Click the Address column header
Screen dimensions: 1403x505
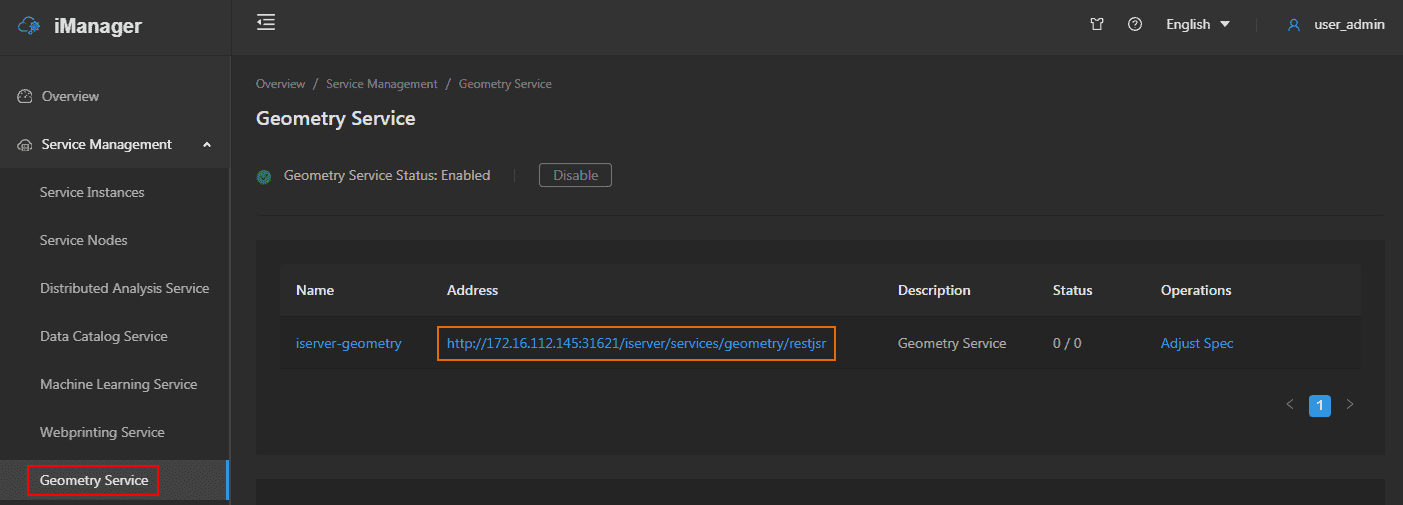pyautogui.click(x=472, y=290)
